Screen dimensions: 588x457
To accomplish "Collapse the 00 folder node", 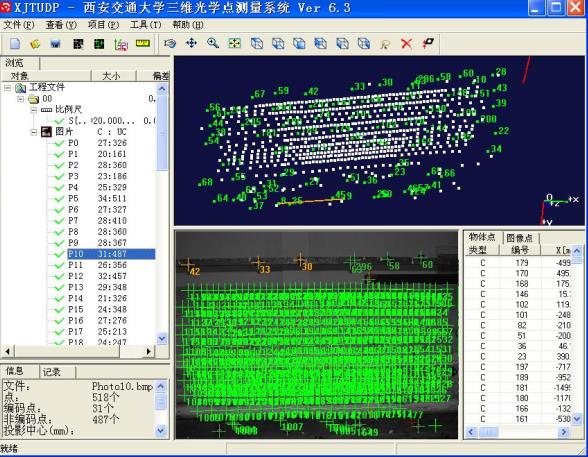I will pos(21,99).
